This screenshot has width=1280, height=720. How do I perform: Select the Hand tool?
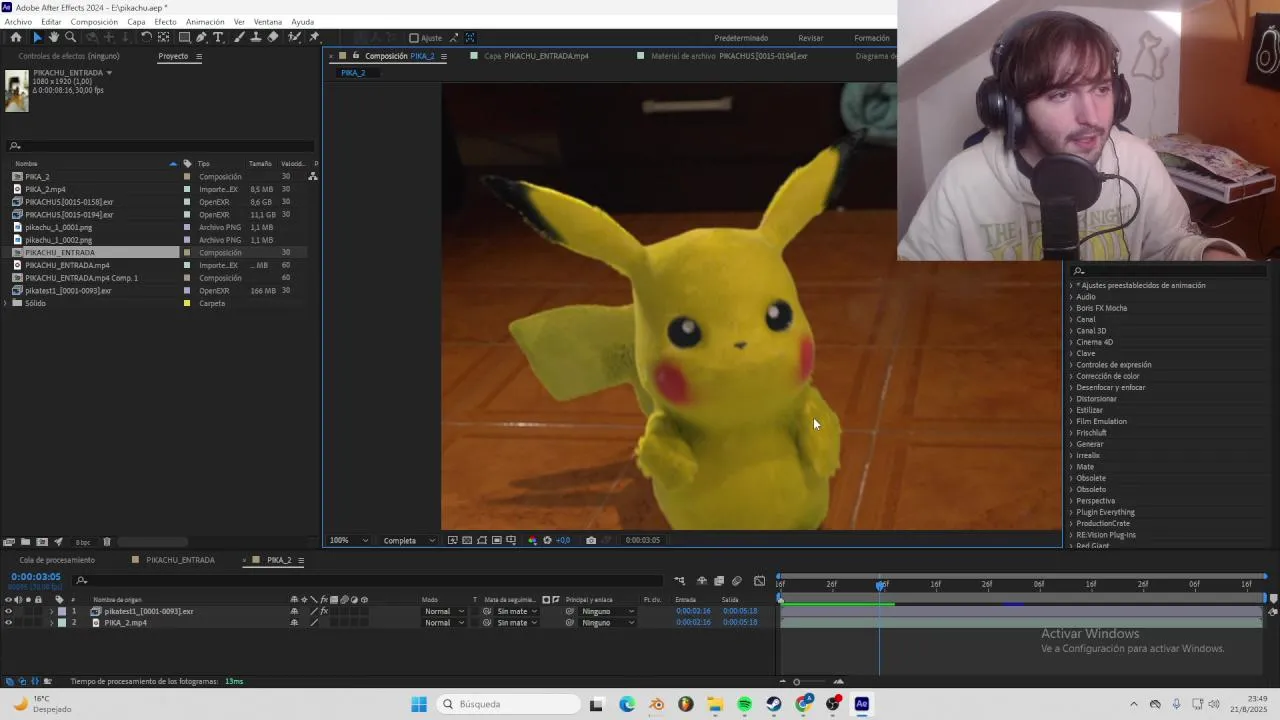[x=54, y=37]
